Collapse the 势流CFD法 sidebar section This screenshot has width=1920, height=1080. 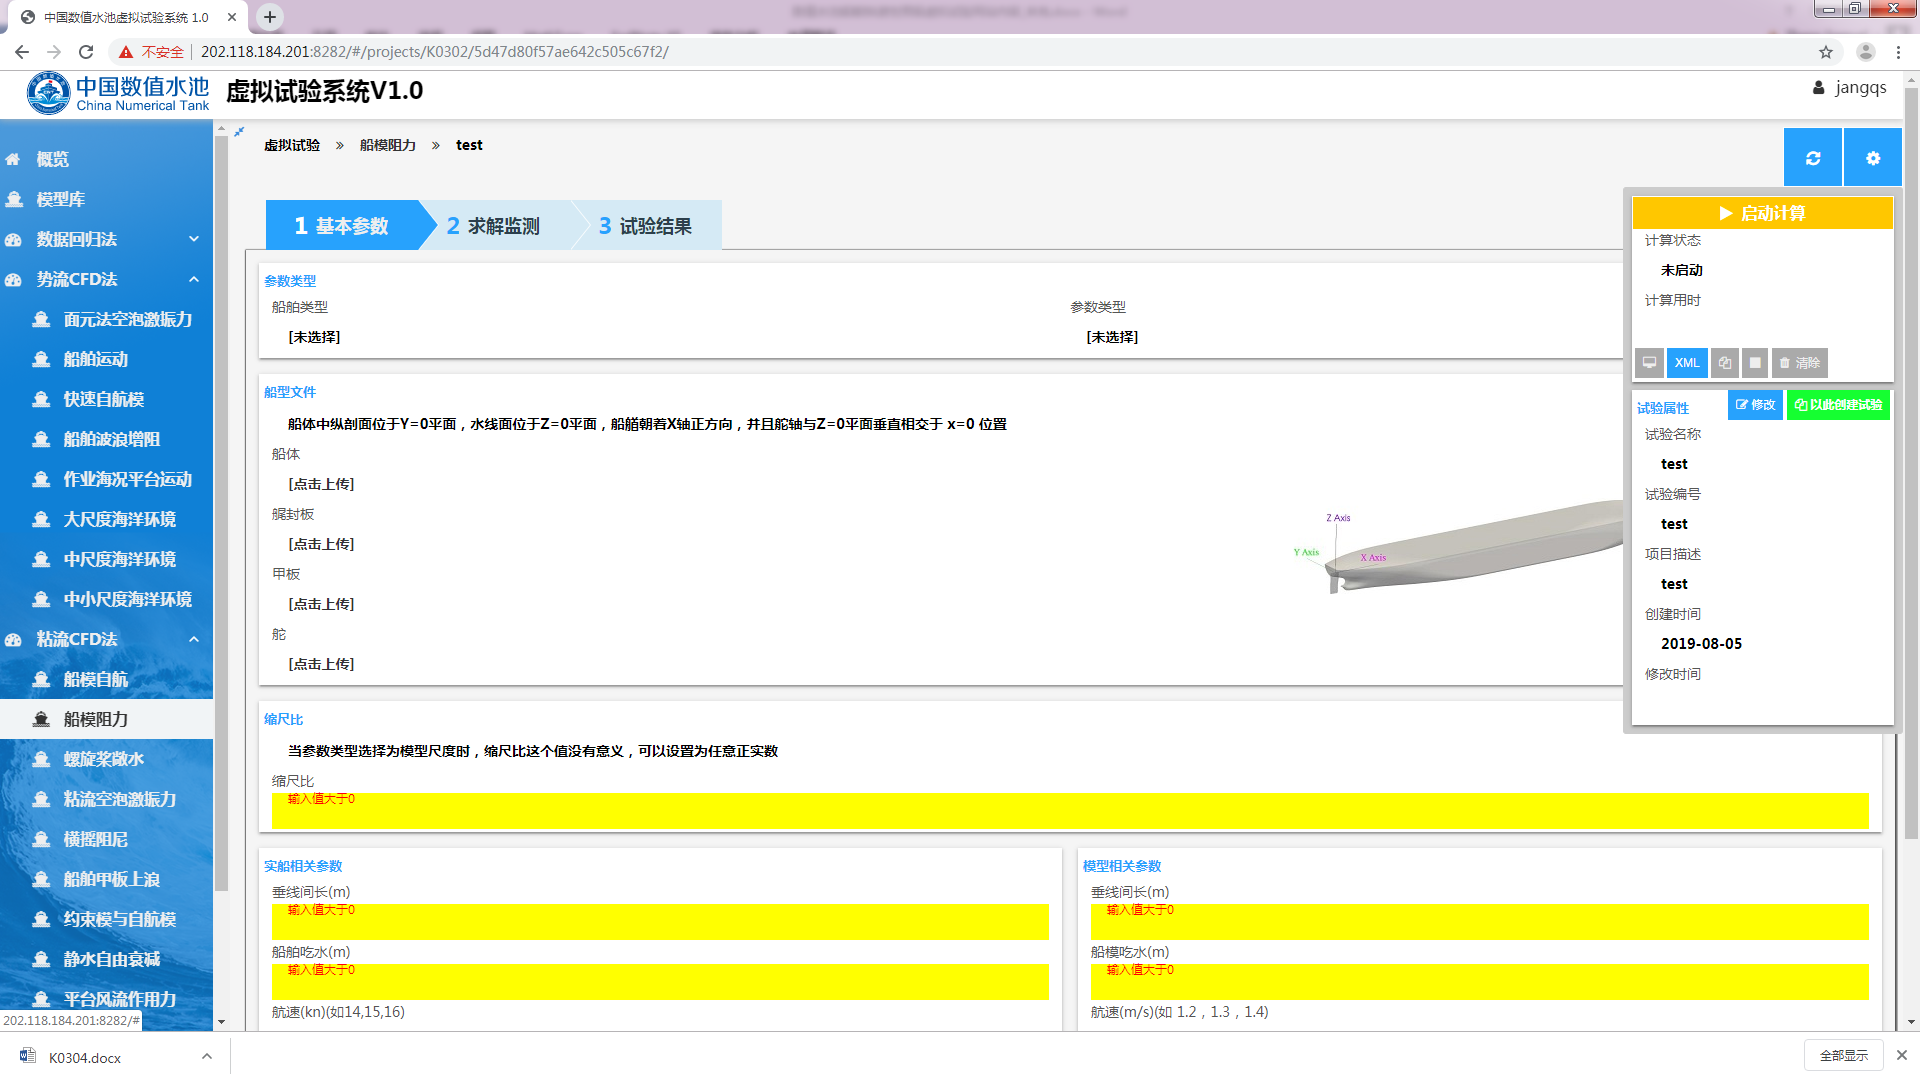(x=194, y=279)
